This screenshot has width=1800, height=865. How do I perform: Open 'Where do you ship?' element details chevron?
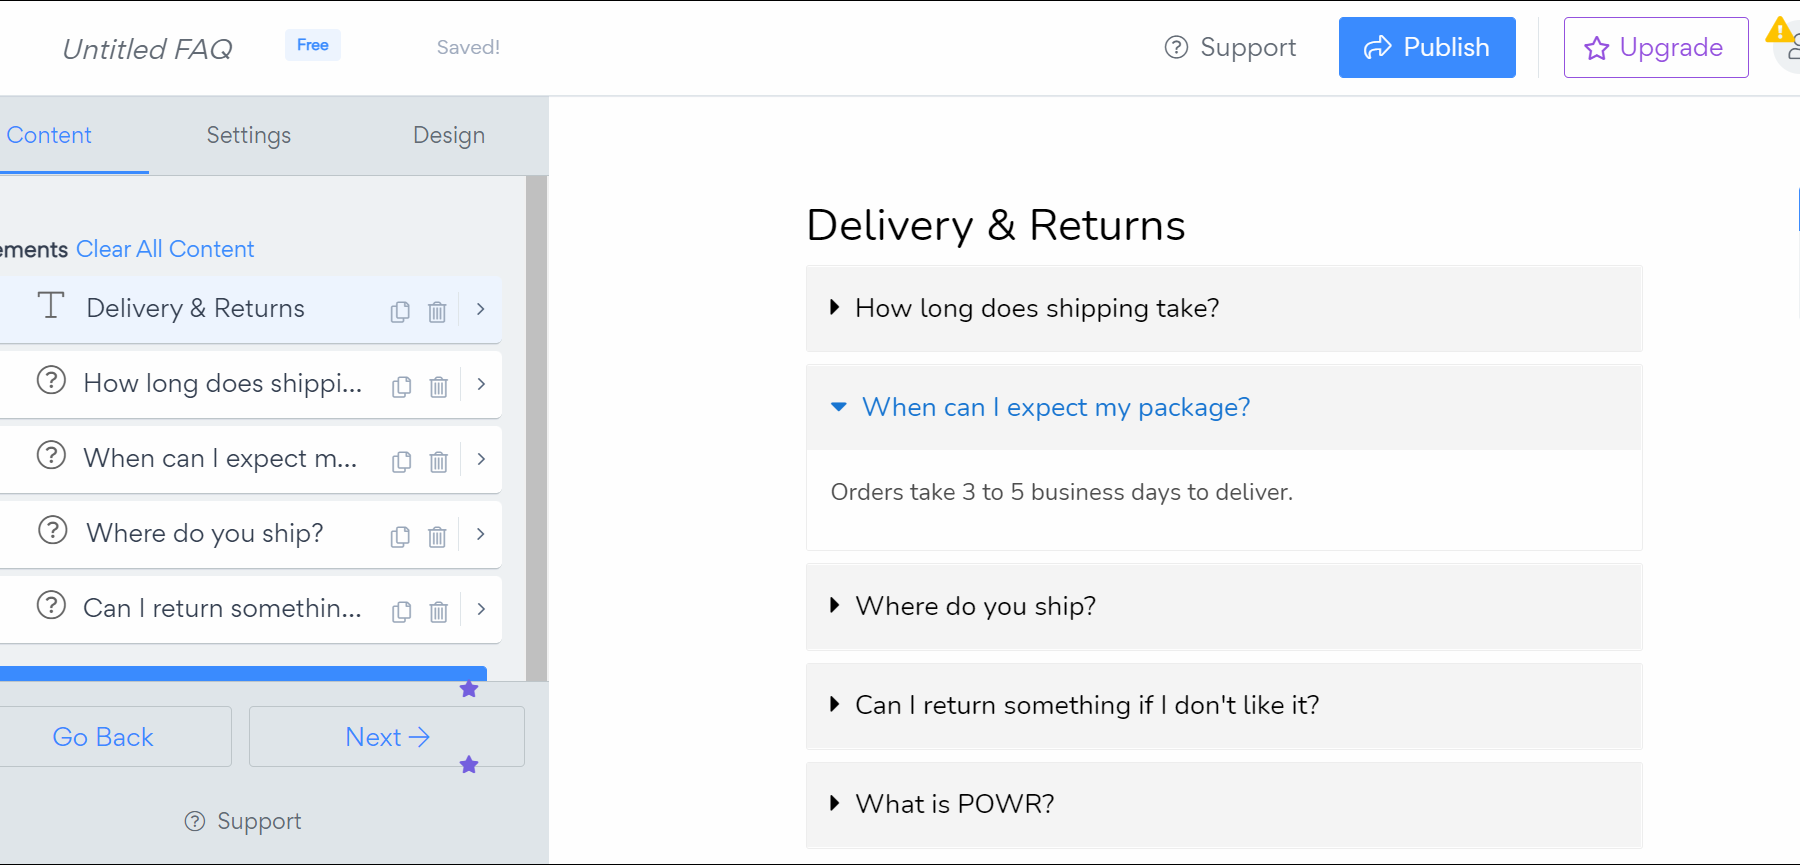click(x=481, y=534)
